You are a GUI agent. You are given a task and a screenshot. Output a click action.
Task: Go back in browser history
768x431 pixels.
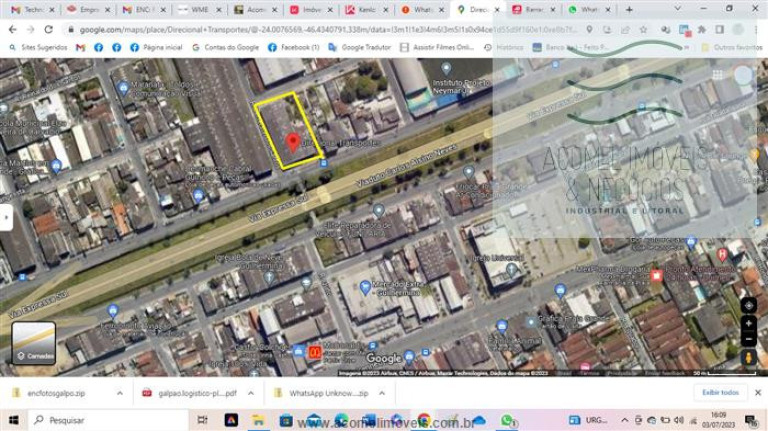(13, 30)
